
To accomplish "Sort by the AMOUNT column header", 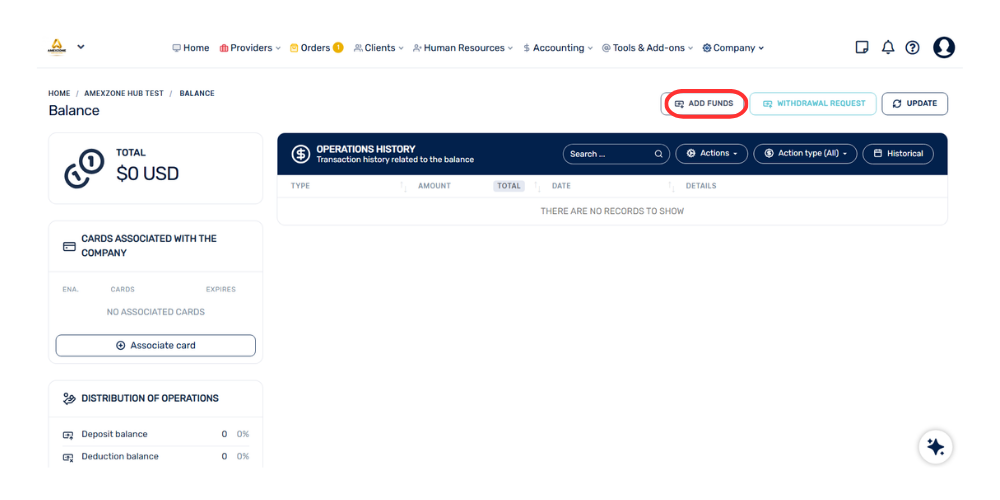I will (434, 186).
